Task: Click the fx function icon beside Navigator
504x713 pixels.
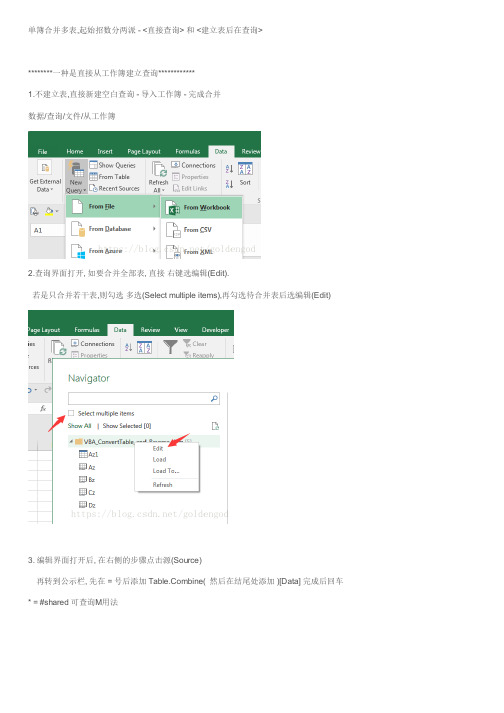Action: [43, 408]
